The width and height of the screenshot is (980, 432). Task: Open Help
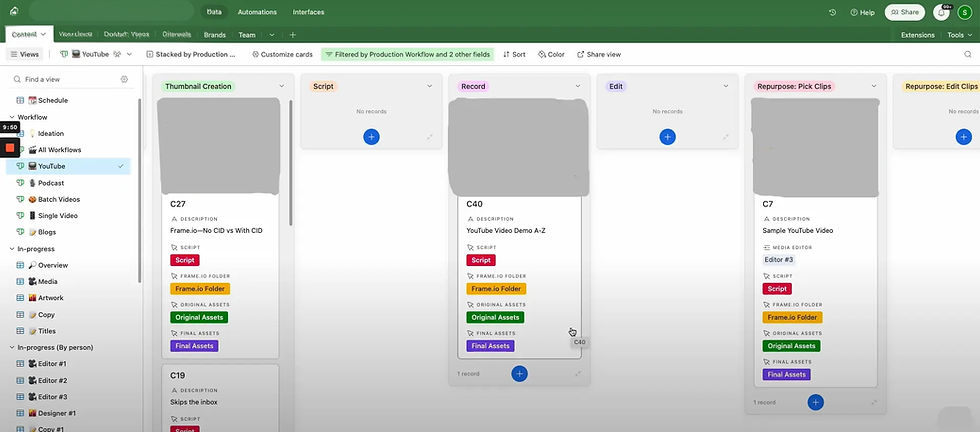pyautogui.click(x=862, y=12)
